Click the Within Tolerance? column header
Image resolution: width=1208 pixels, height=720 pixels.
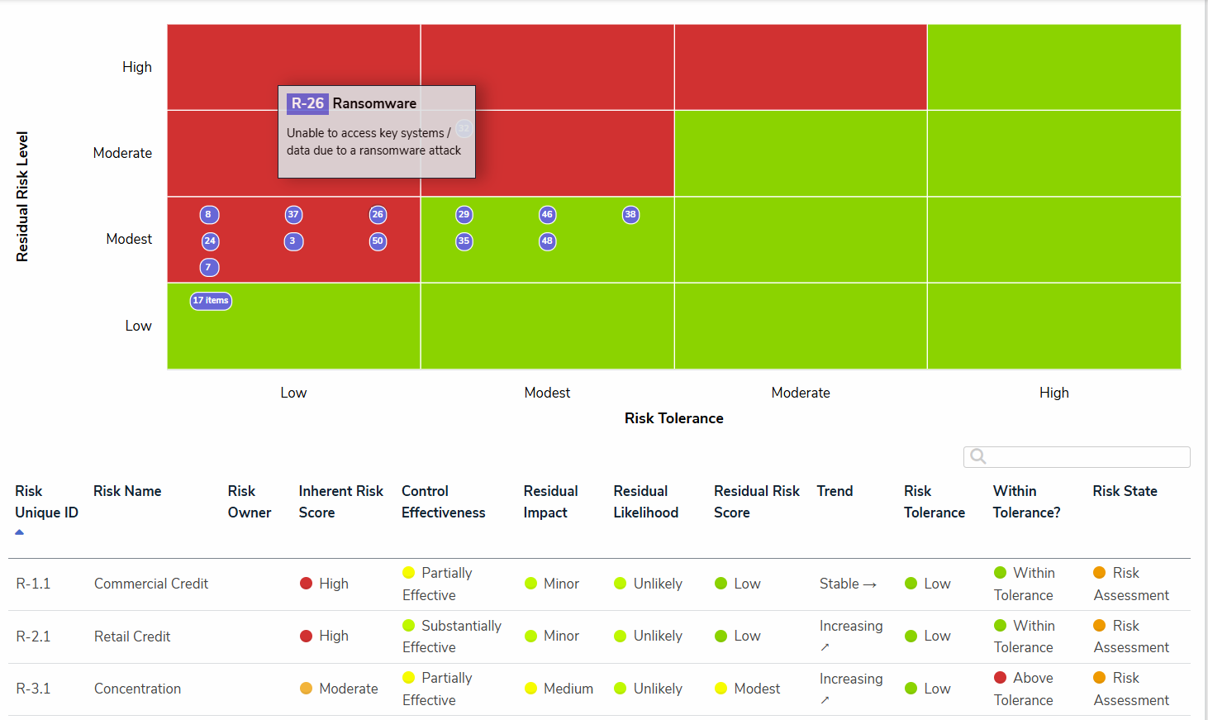pyautogui.click(x=1027, y=502)
